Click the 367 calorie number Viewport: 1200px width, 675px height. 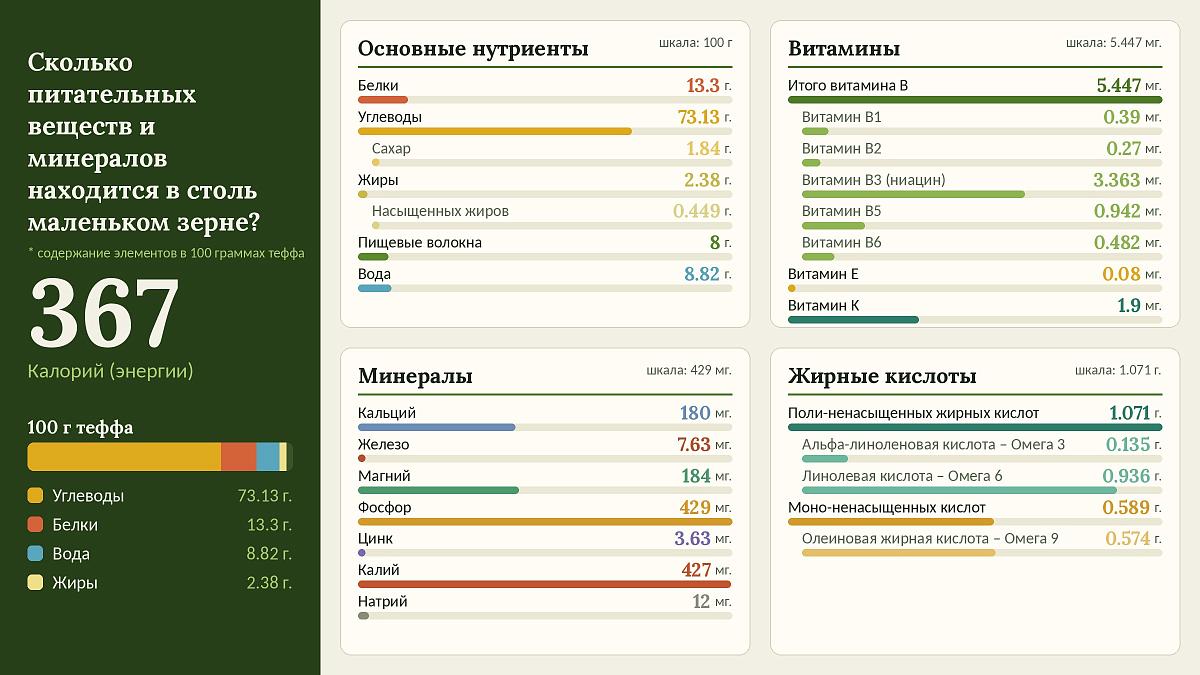click(105, 312)
